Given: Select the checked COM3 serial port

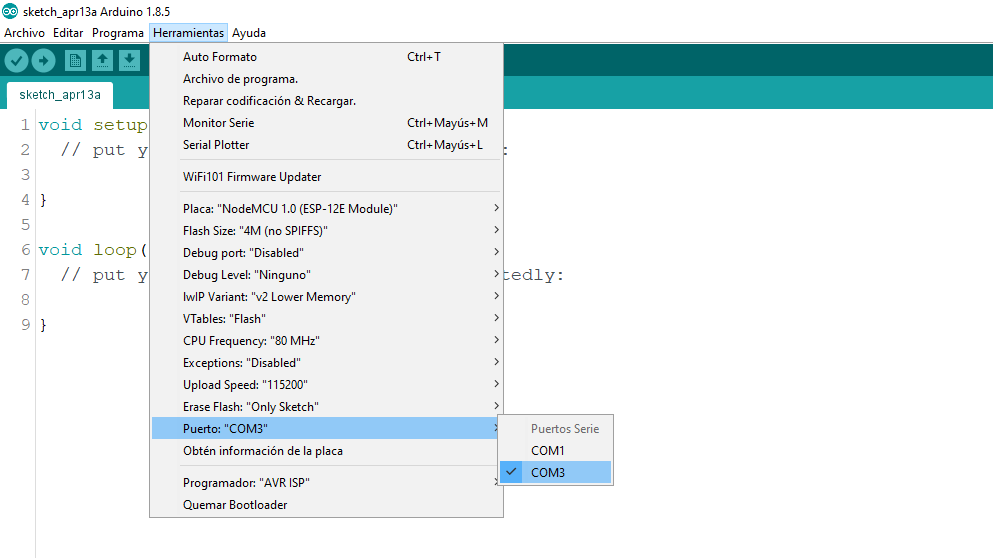Looking at the screenshot, I should (555, 472).
